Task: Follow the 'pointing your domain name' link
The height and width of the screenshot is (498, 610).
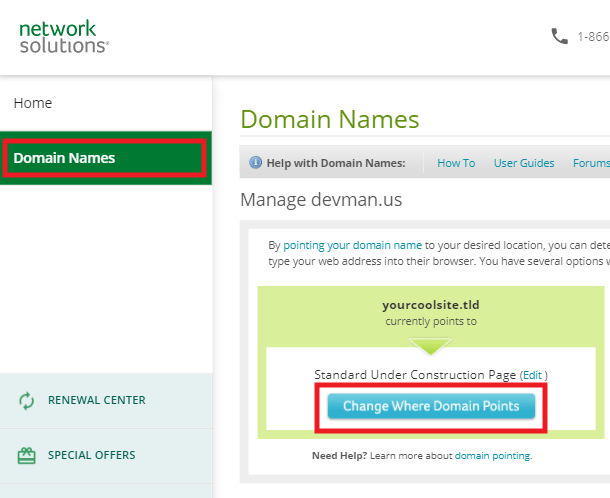Action: [352, 245]
